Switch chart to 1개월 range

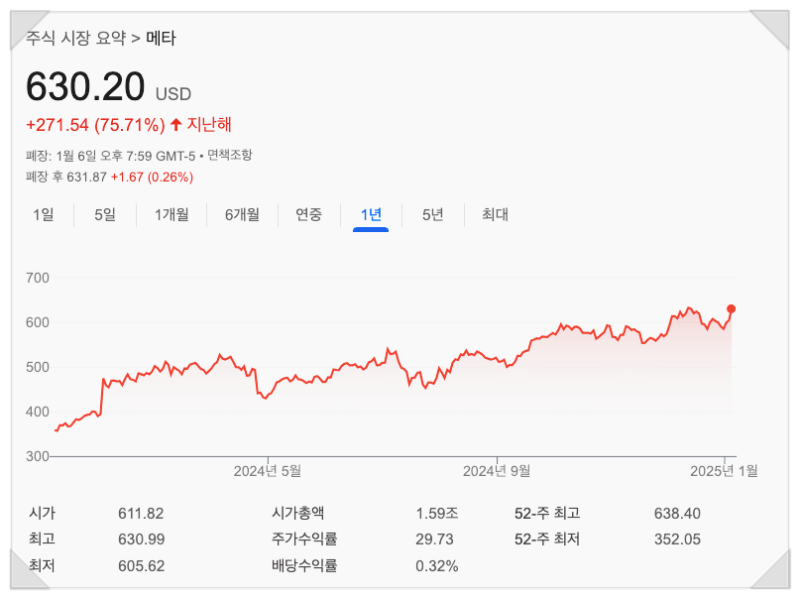coord(172,214)
